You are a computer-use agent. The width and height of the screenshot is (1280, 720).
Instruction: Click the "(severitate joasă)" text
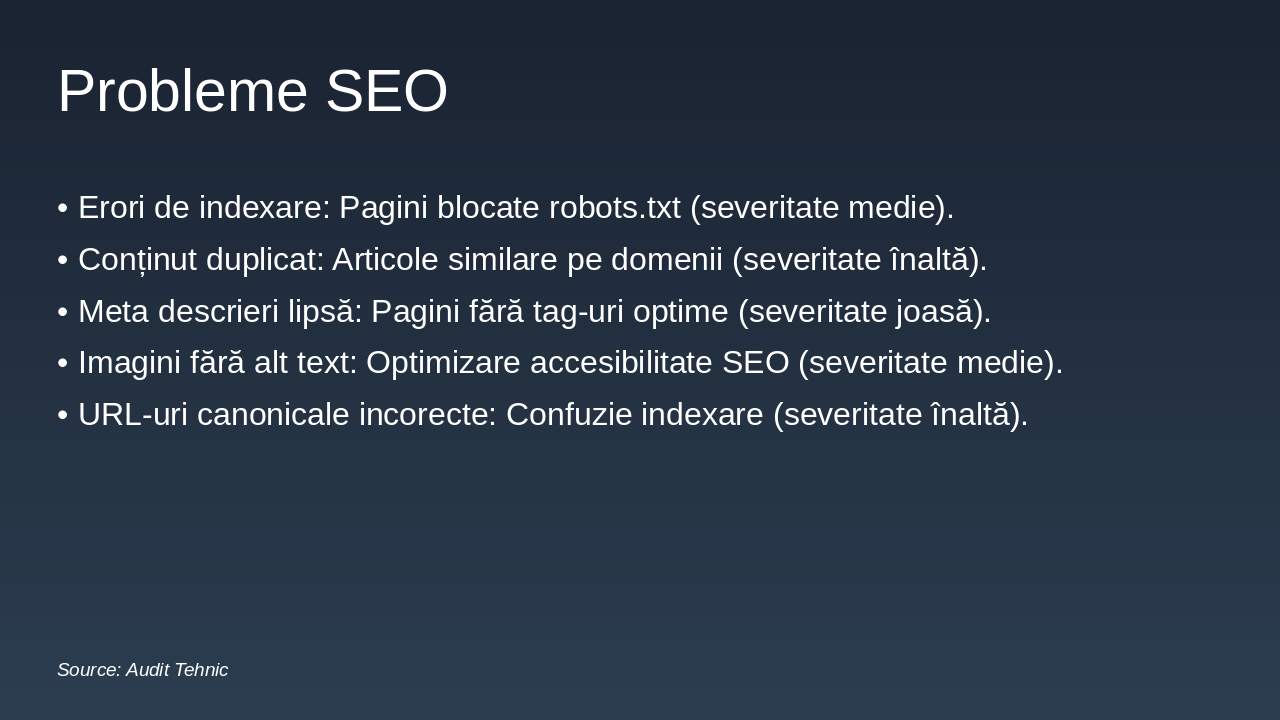click(x=863, y=312)
